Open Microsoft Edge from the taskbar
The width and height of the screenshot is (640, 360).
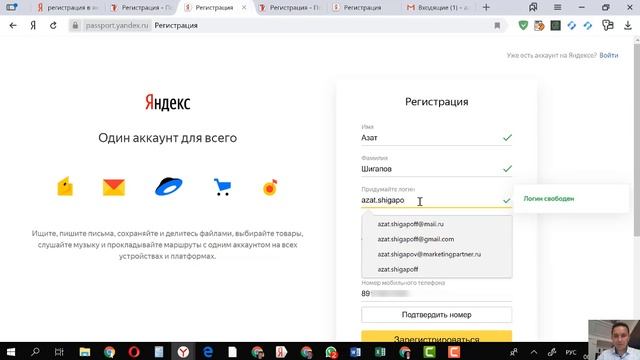click(208, 351)
